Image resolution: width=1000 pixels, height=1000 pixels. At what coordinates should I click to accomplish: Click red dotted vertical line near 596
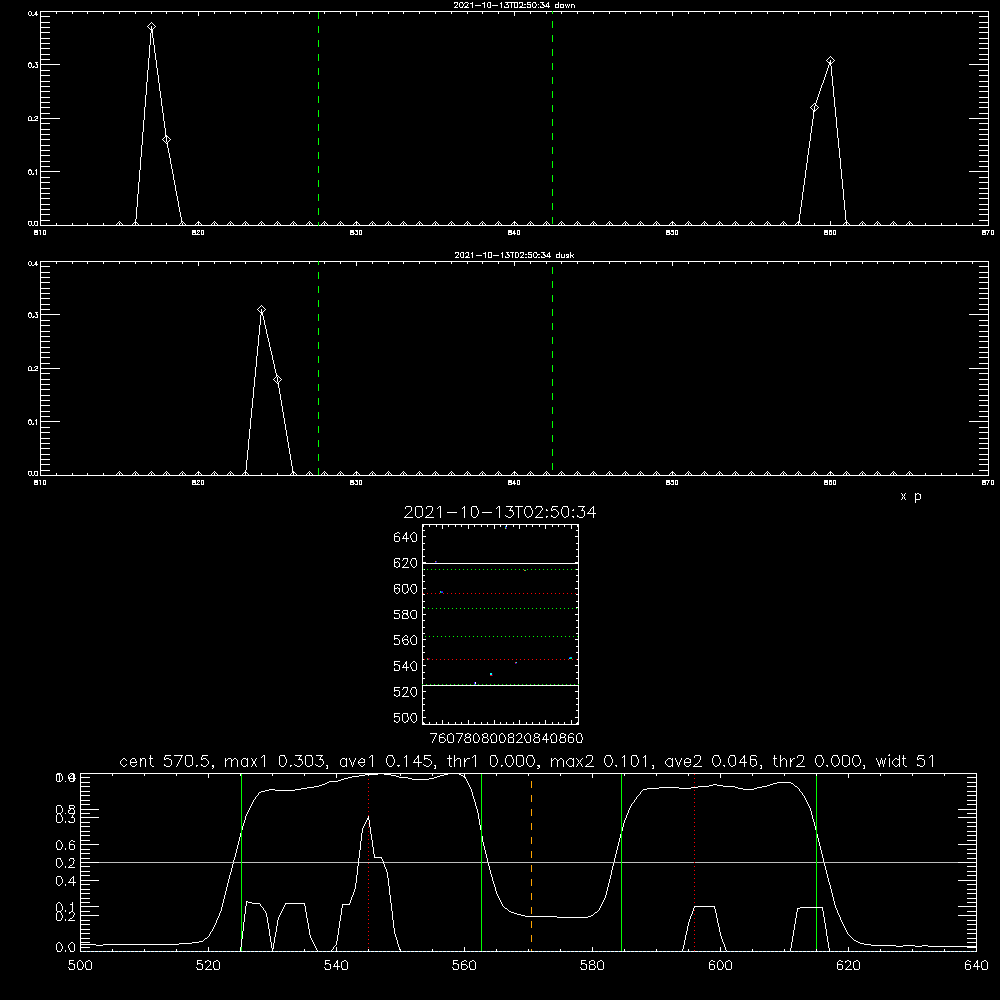(695, 862)
